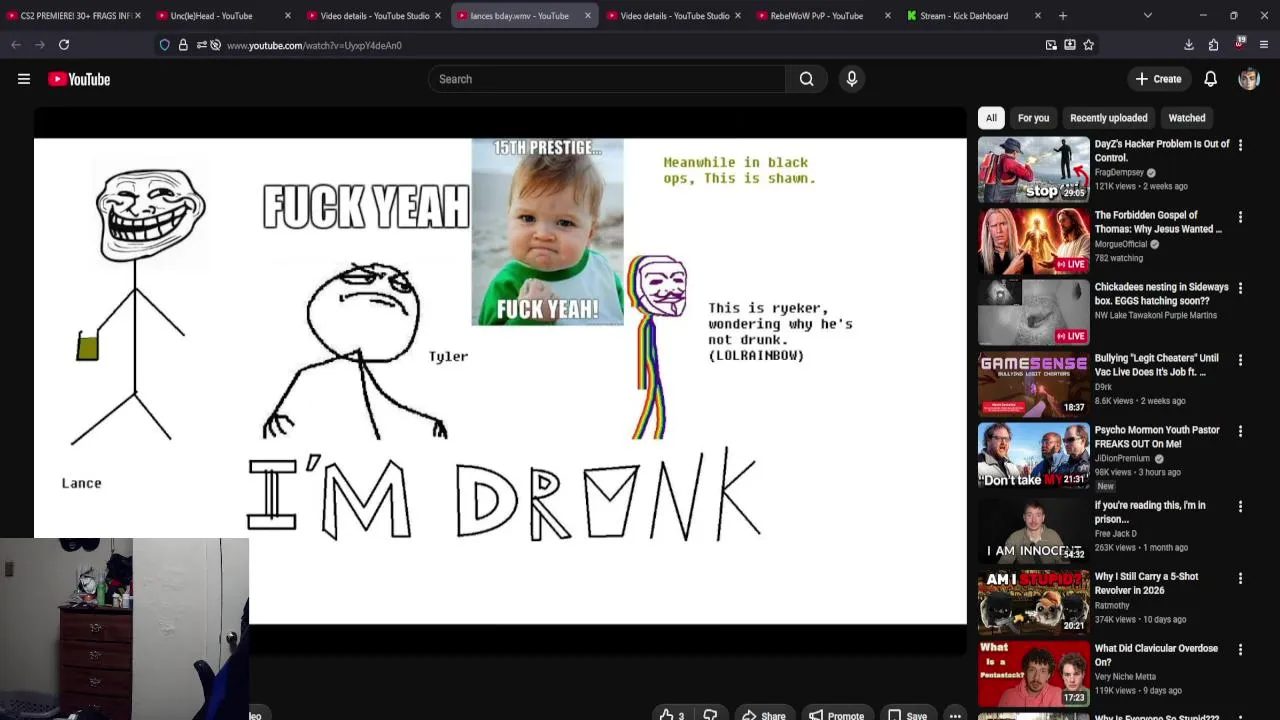This screenshot has width=1280, height=720.
Task: Open options for Forbidden Gospel of Thomas video
Action: click(x=1240, y=216)
